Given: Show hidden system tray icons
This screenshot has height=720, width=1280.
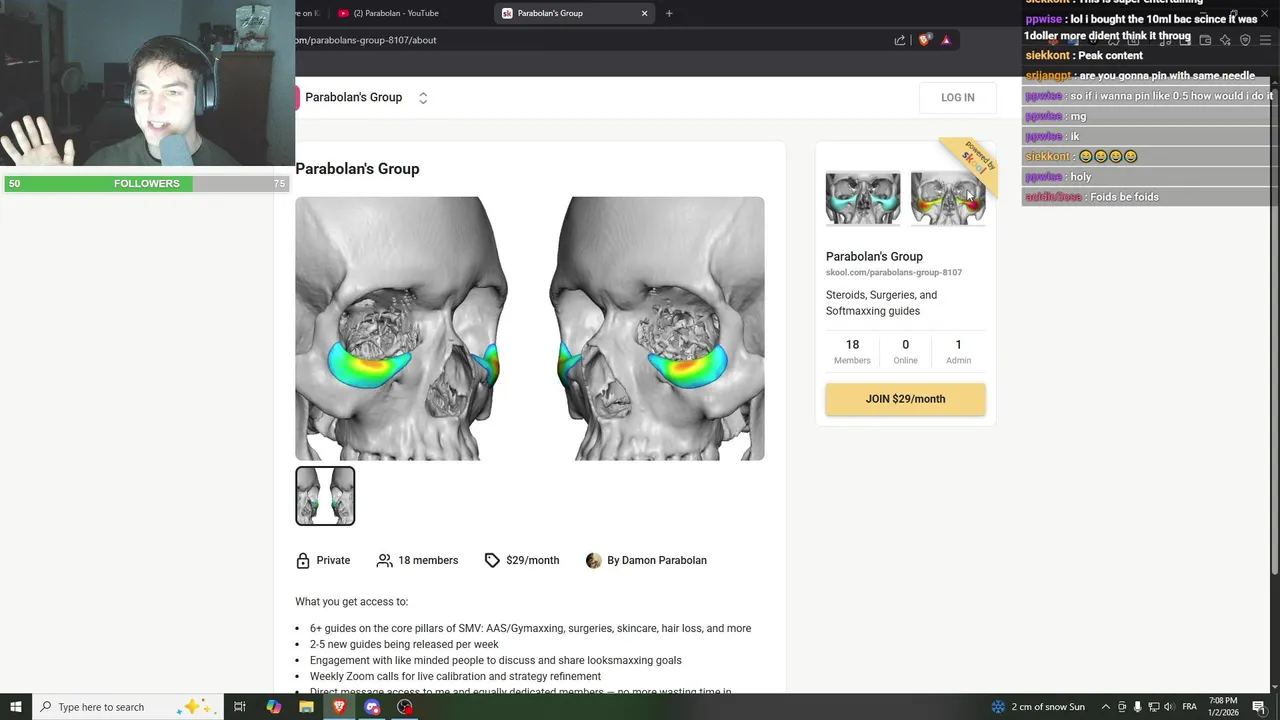Looking at the screenshot, I should pyautogui.click(x=1105, y=707).
